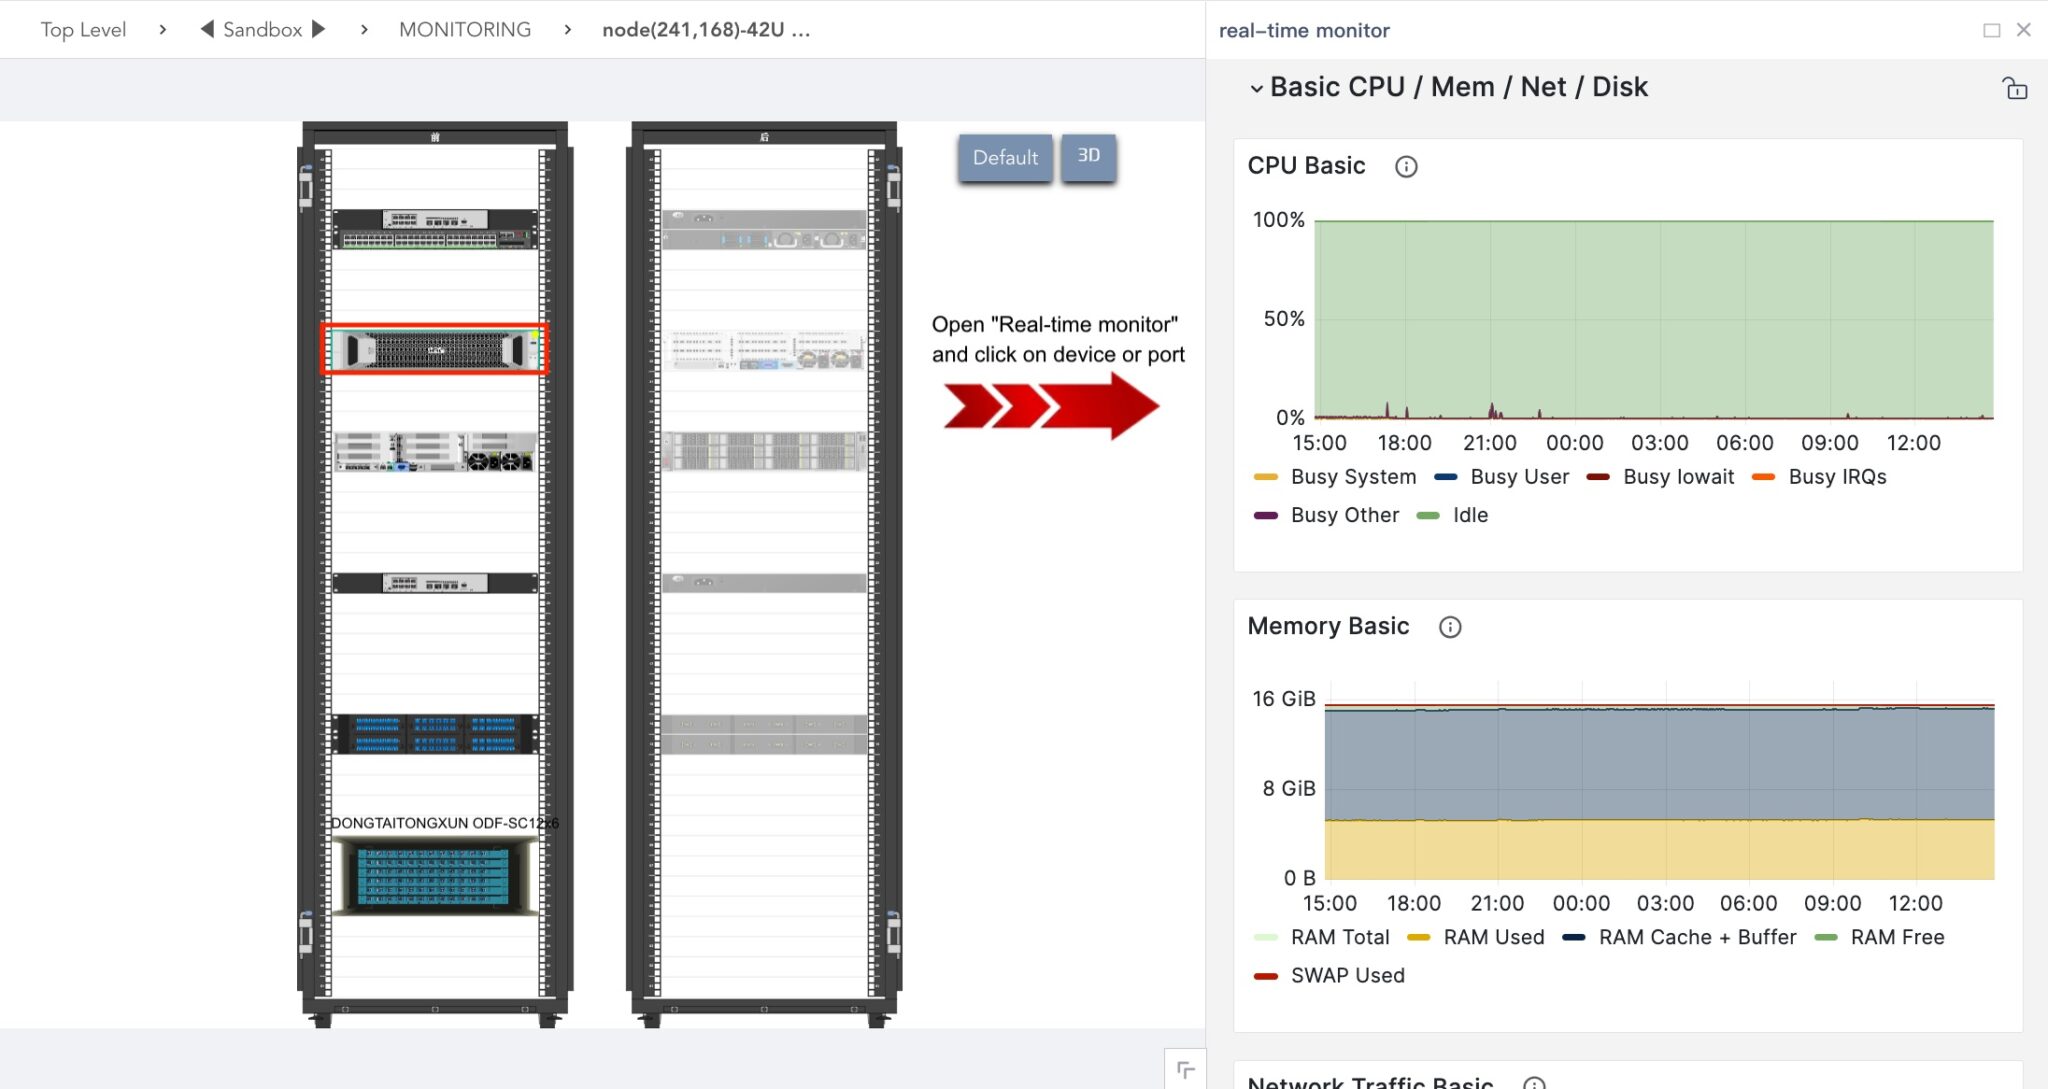Click the yellow Busy System color swatch

tap(1266, 477)
